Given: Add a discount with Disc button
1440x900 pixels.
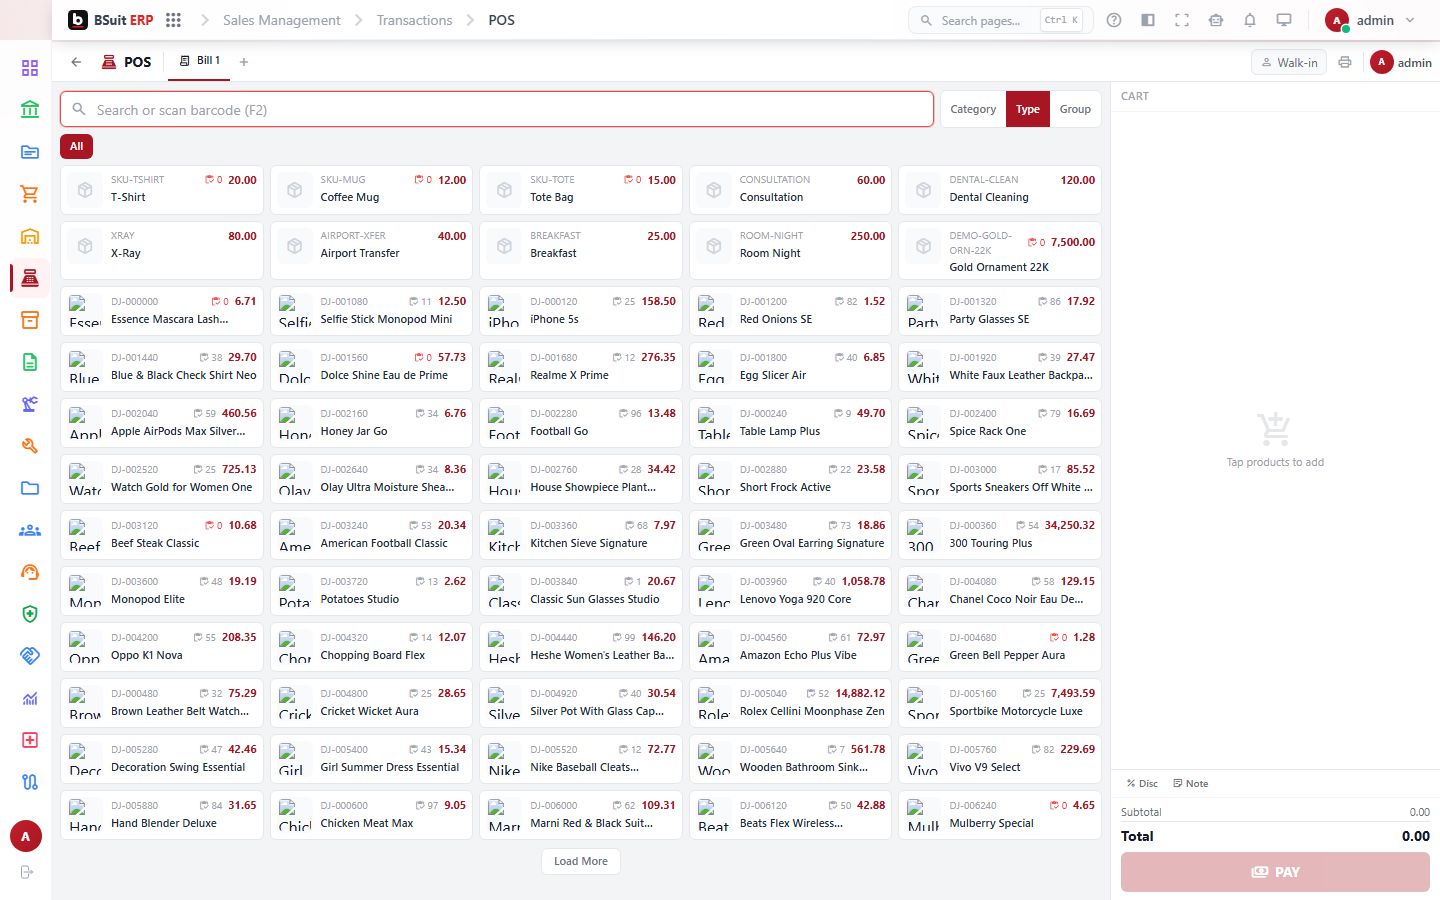Looking at the screenshot, I should [x=1142, y=784].
